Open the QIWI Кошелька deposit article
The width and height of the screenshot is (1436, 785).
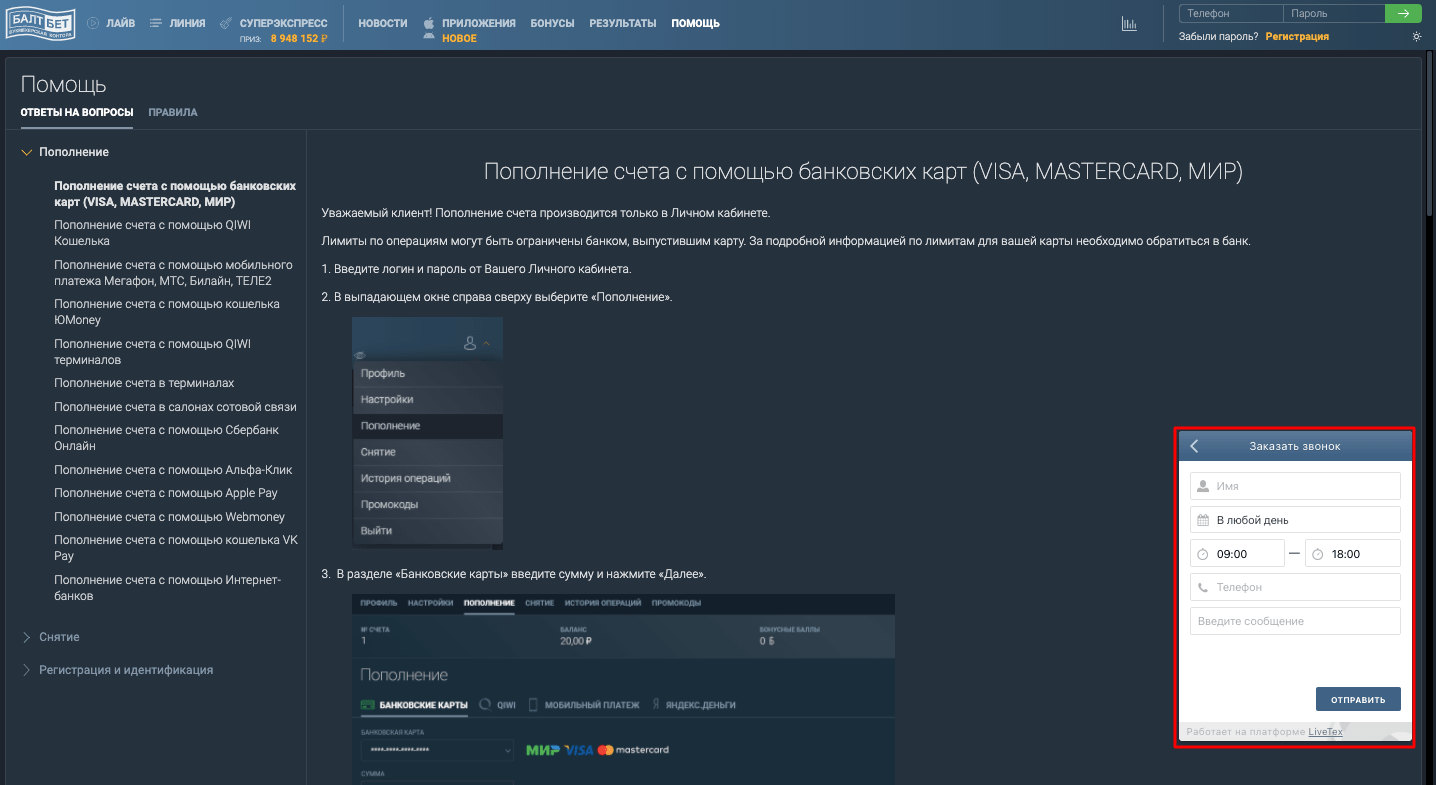153,233
